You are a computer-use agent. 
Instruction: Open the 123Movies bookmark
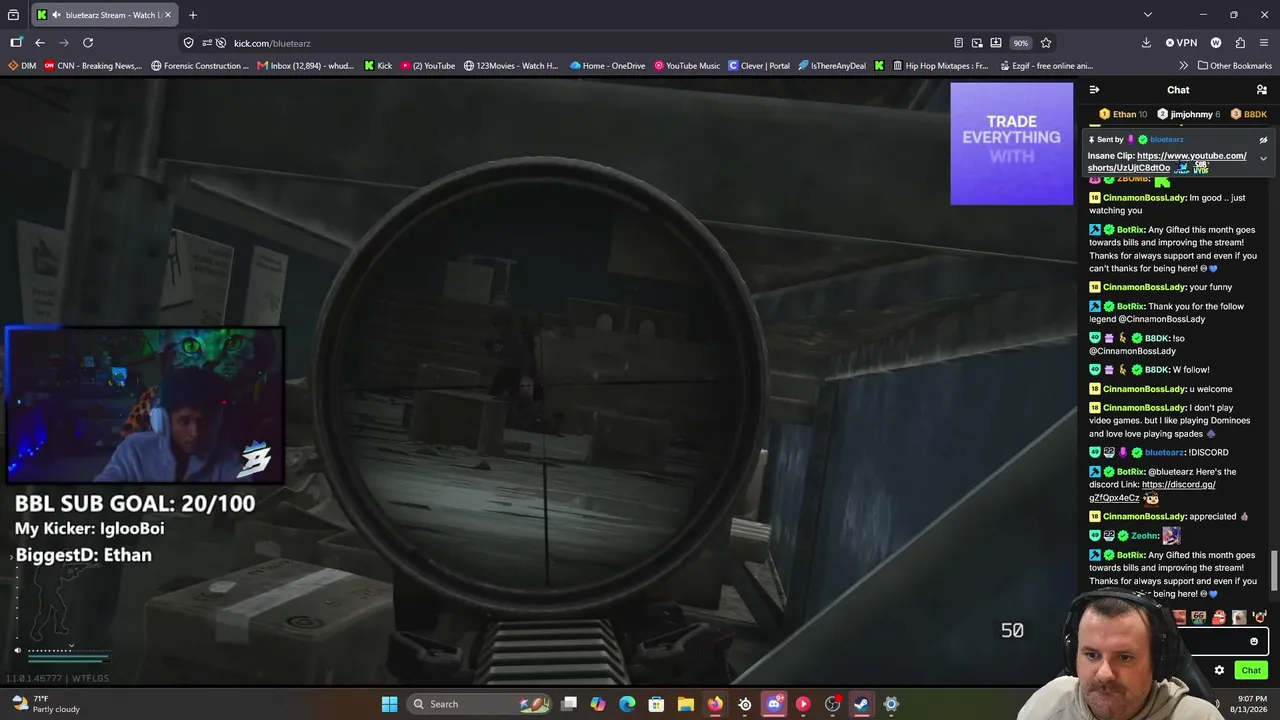(x=511, y=66)
